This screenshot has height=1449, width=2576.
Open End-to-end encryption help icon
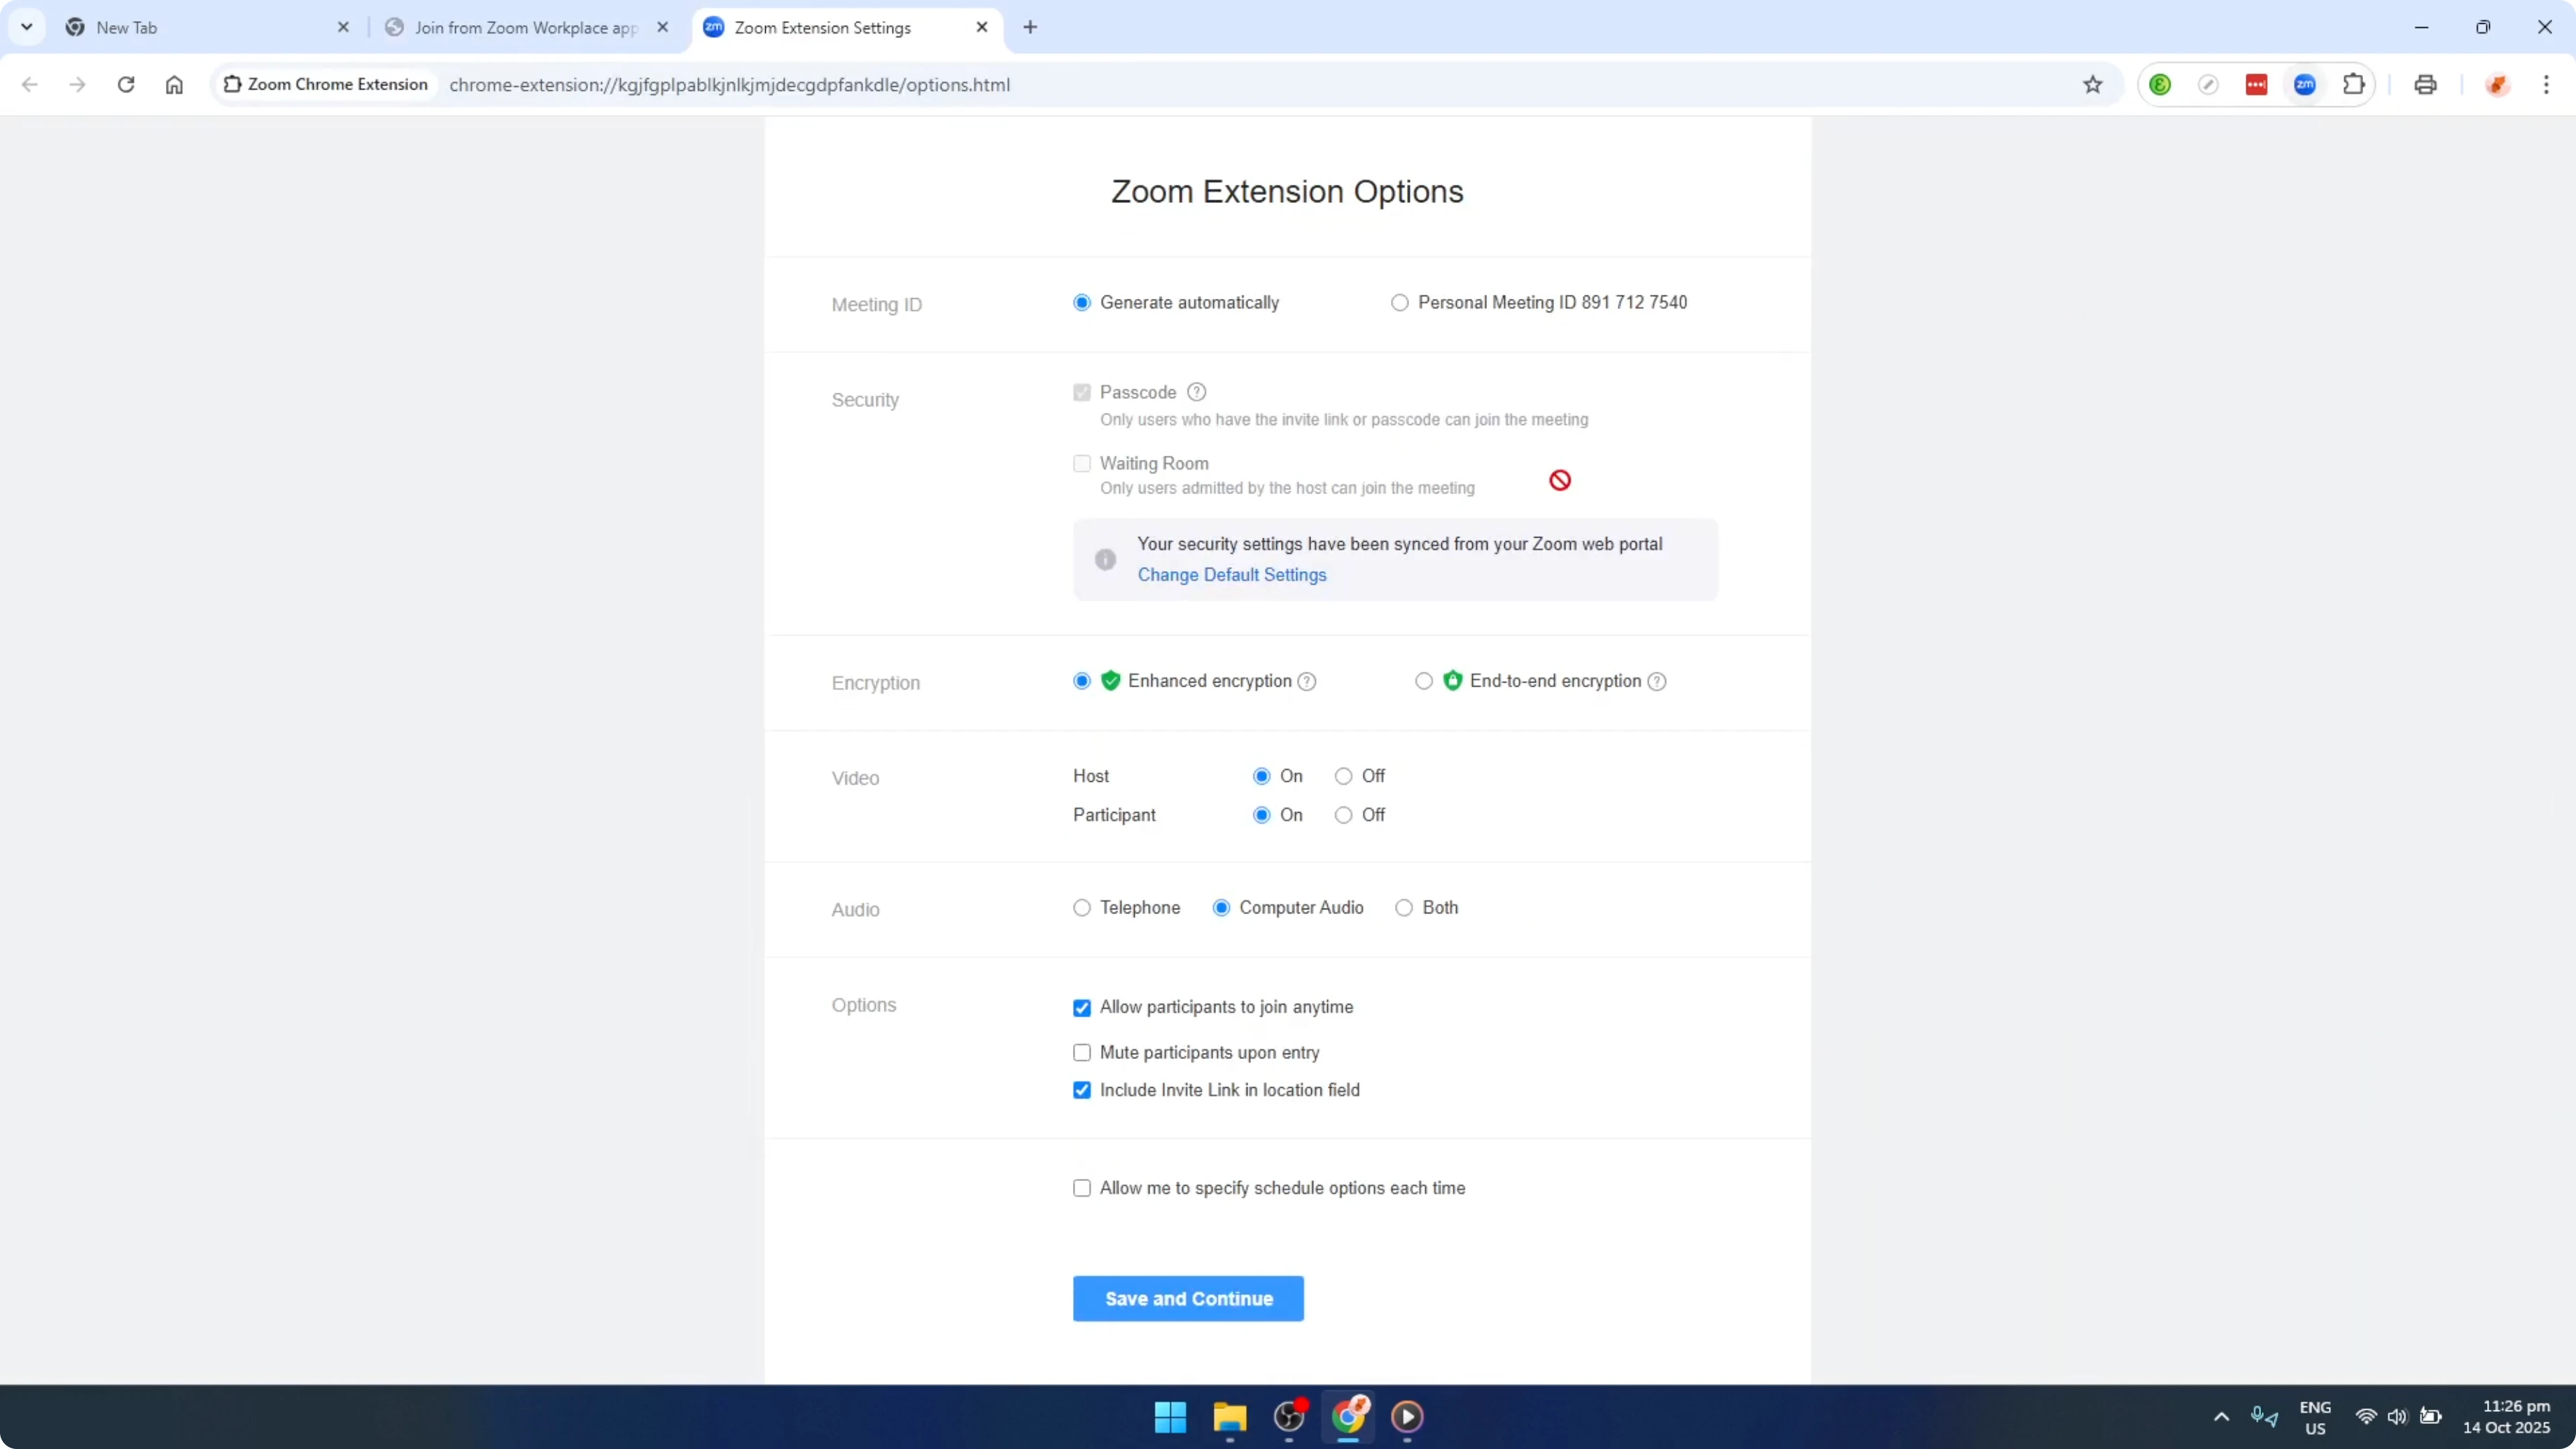(x=1657, y=682)
